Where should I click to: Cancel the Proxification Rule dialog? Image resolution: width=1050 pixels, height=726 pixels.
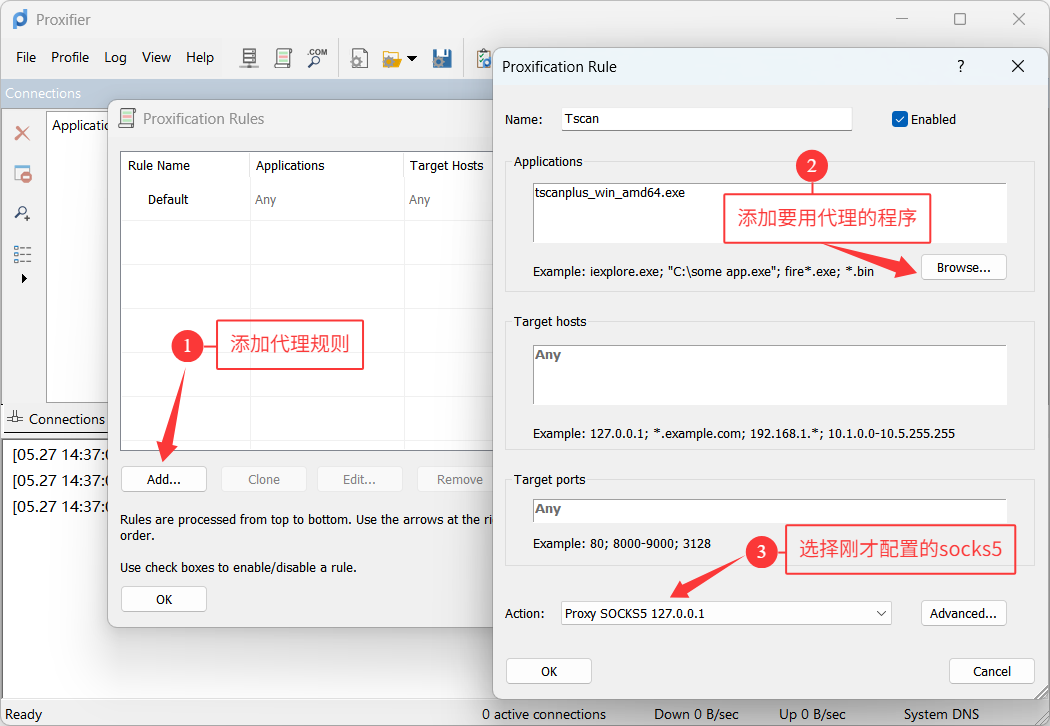click(992, 671)
